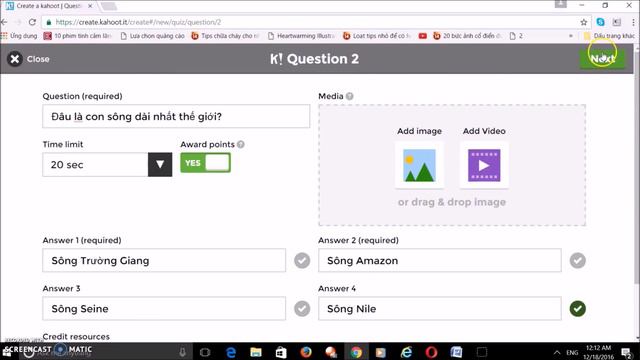The height and width of the screenshot is (360, 640).
Task: Show hidden system tray icons
Action: tap(557, 352)
